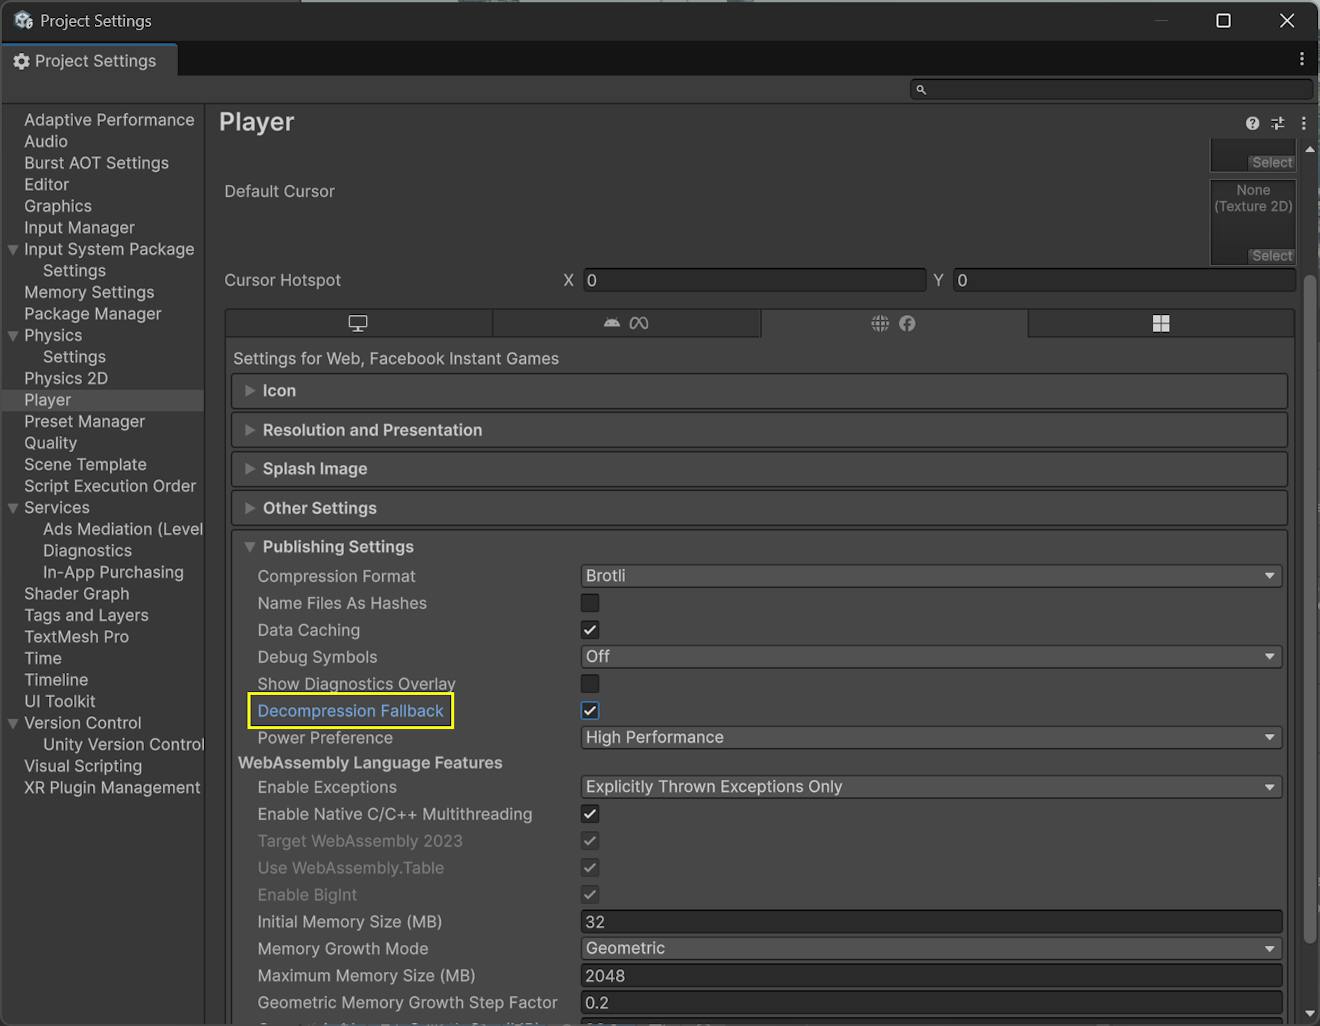This screenshot has width=1320, height=1026.
Task: Toggle Show Diagnostics Overlay checkbox
Action: 590,684
